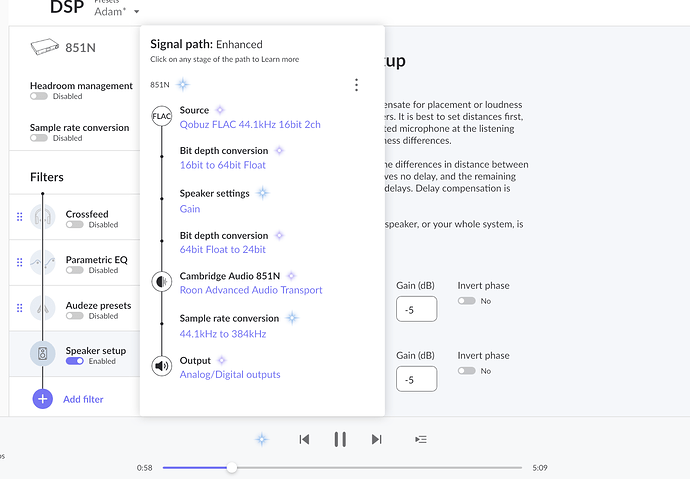The height and width of the screenshot is (479, 690).
Task: Click the 5:09 track duration text
Action: pos(540,468)
